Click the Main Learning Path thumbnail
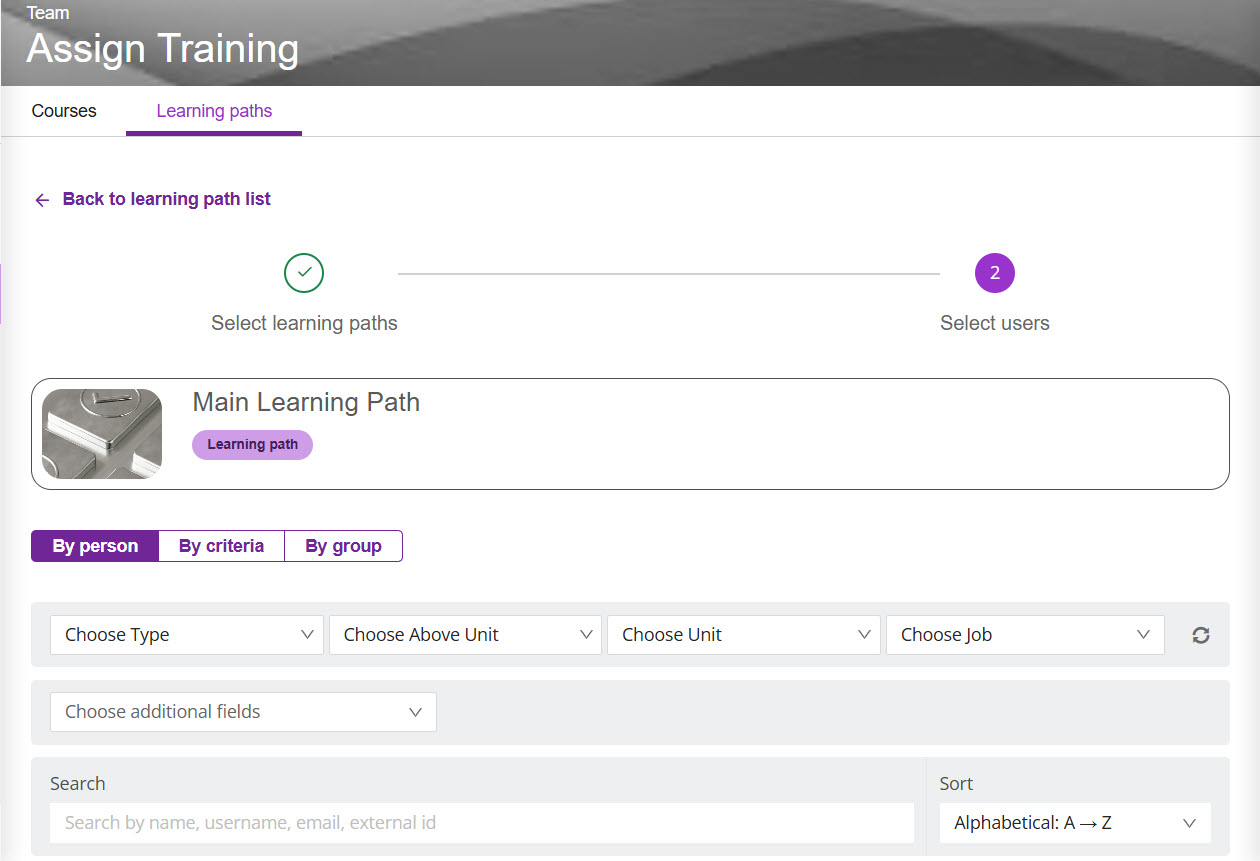 (102, 434)
